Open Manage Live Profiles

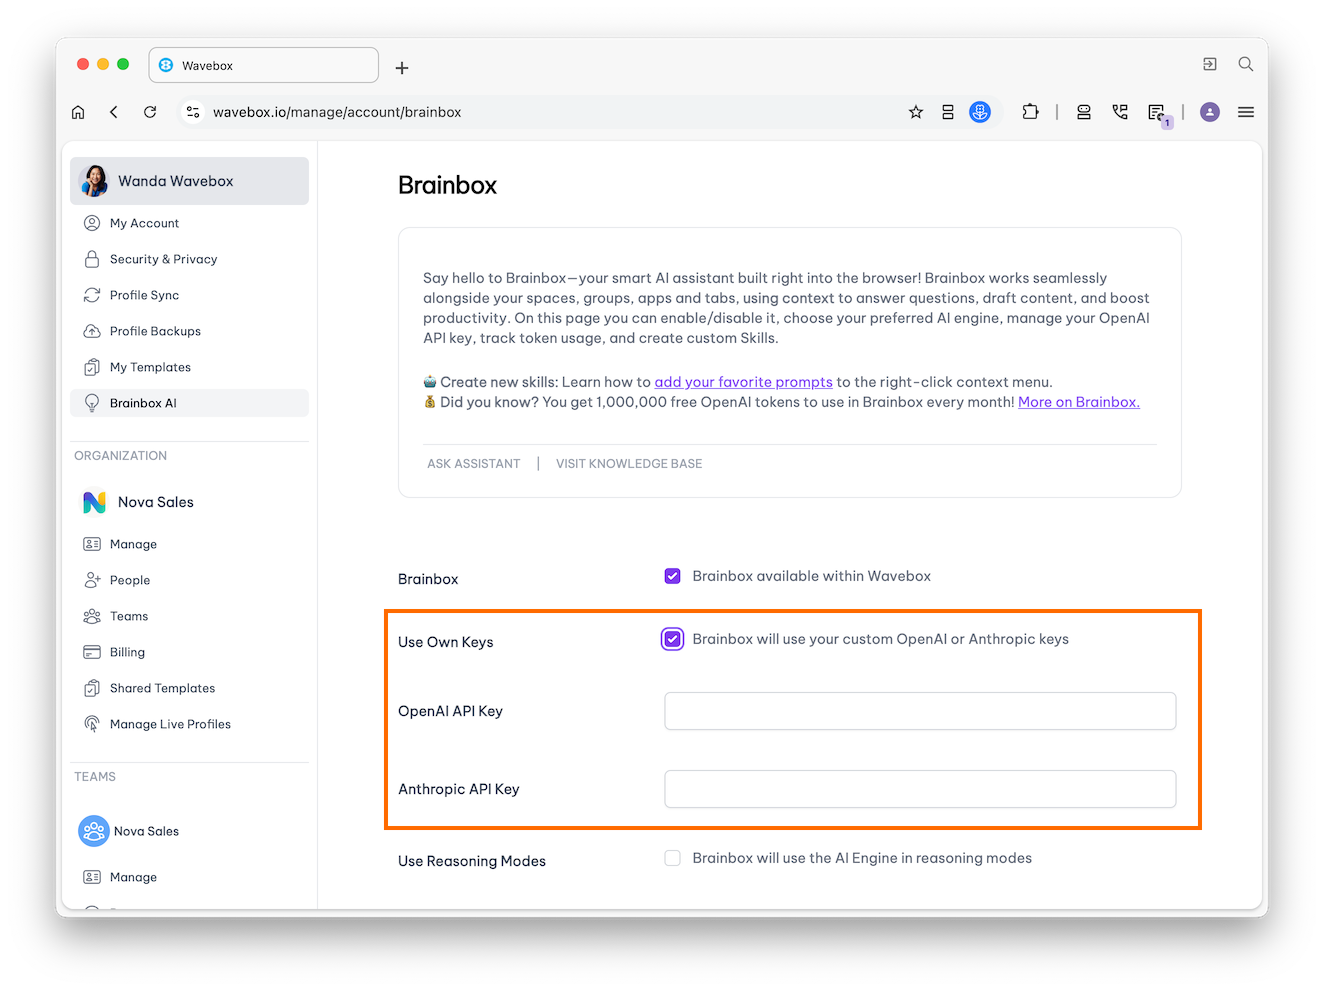pyautogui.click(x=190, y=724)
